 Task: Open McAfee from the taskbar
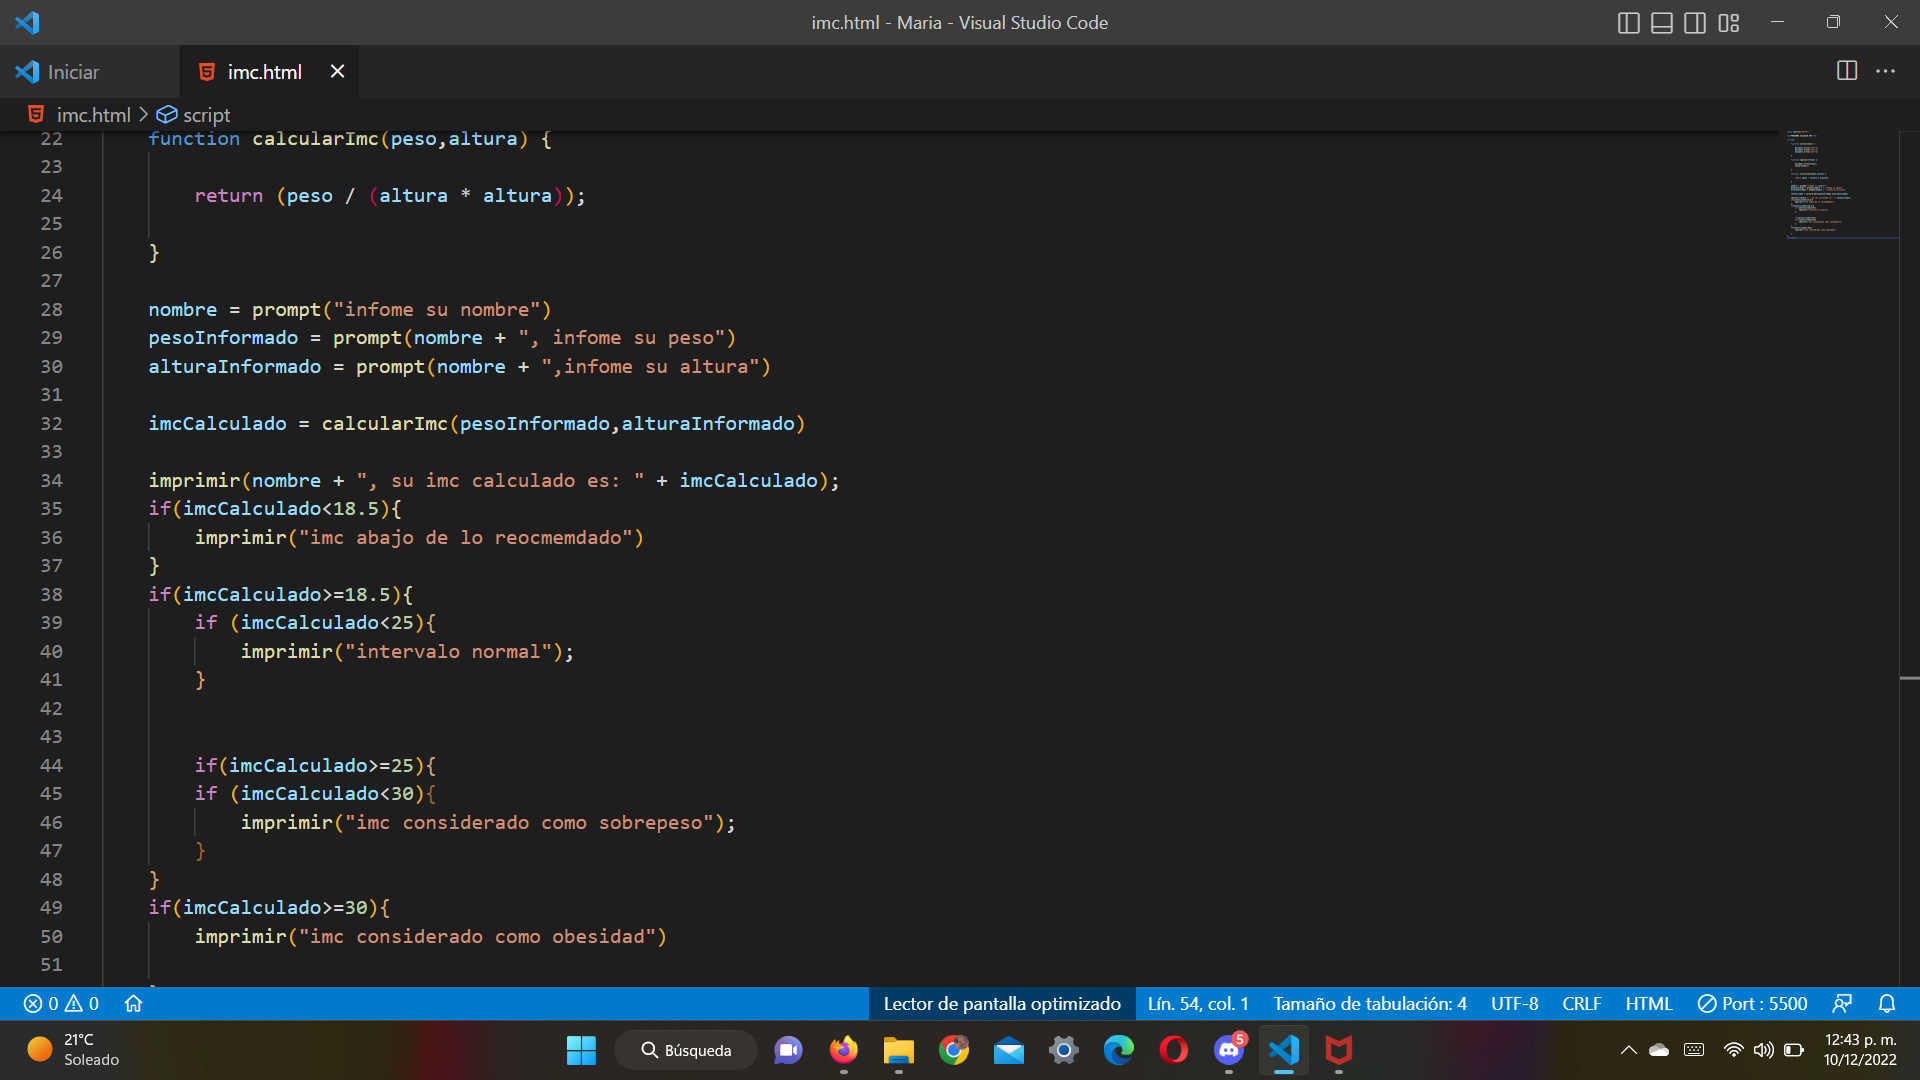pos(1339,1050)
